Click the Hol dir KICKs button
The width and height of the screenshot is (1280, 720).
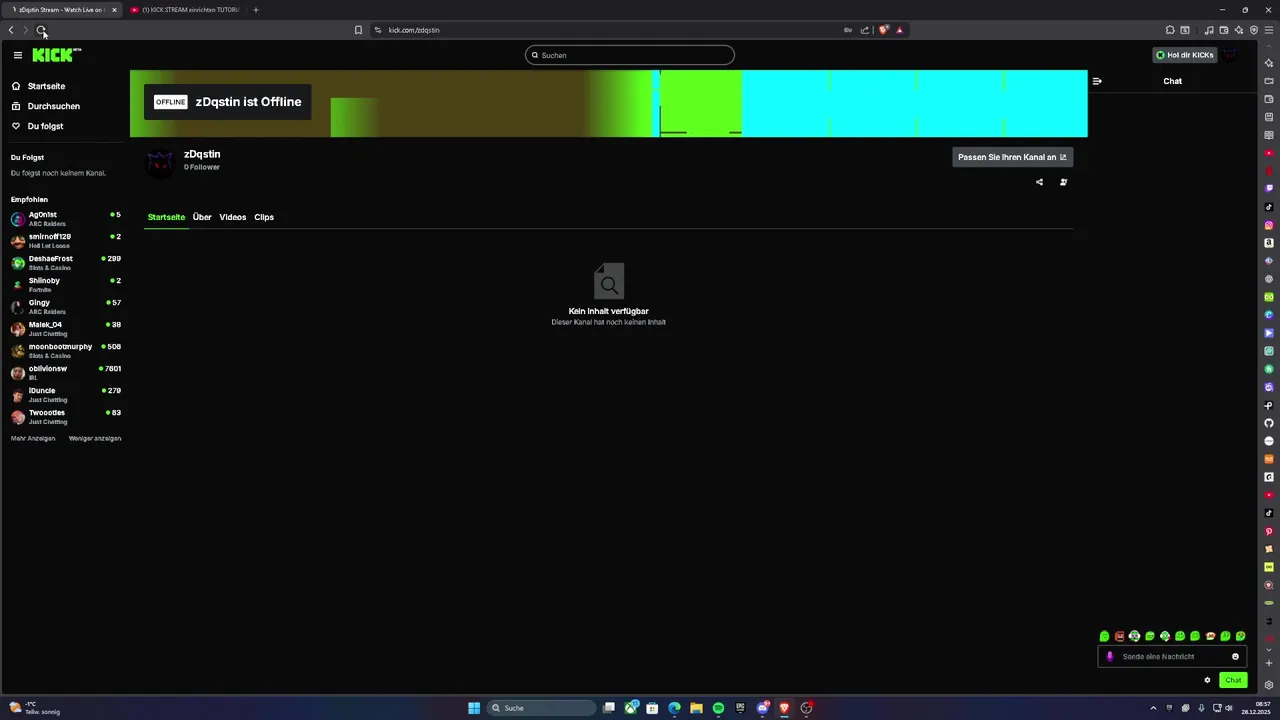[x=1185, y=55]
